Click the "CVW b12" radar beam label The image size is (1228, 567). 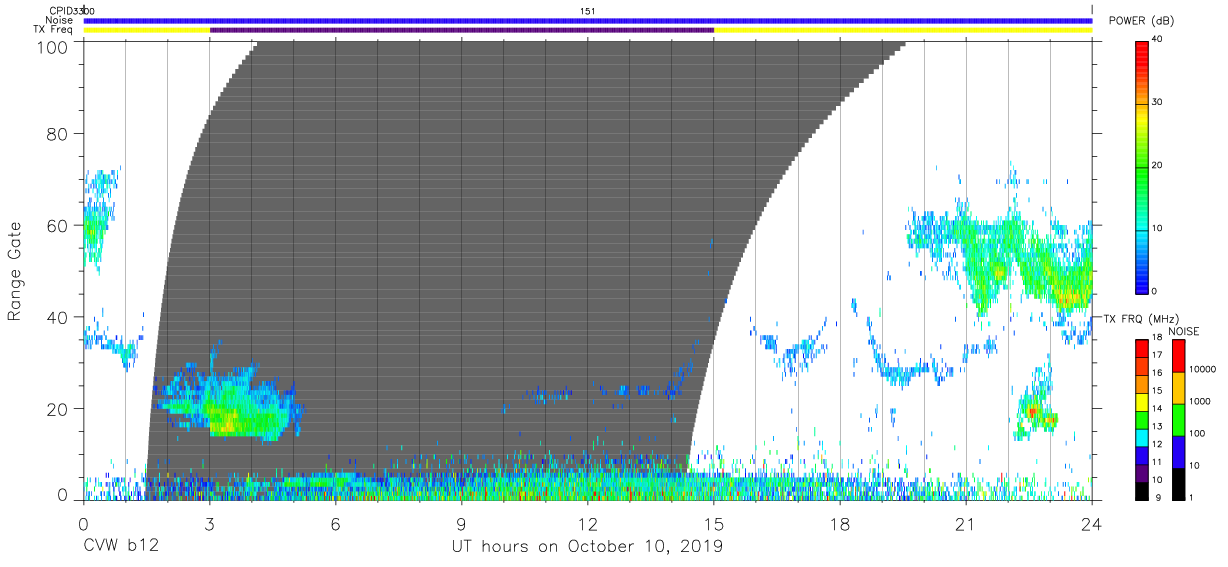pos(120,547)
